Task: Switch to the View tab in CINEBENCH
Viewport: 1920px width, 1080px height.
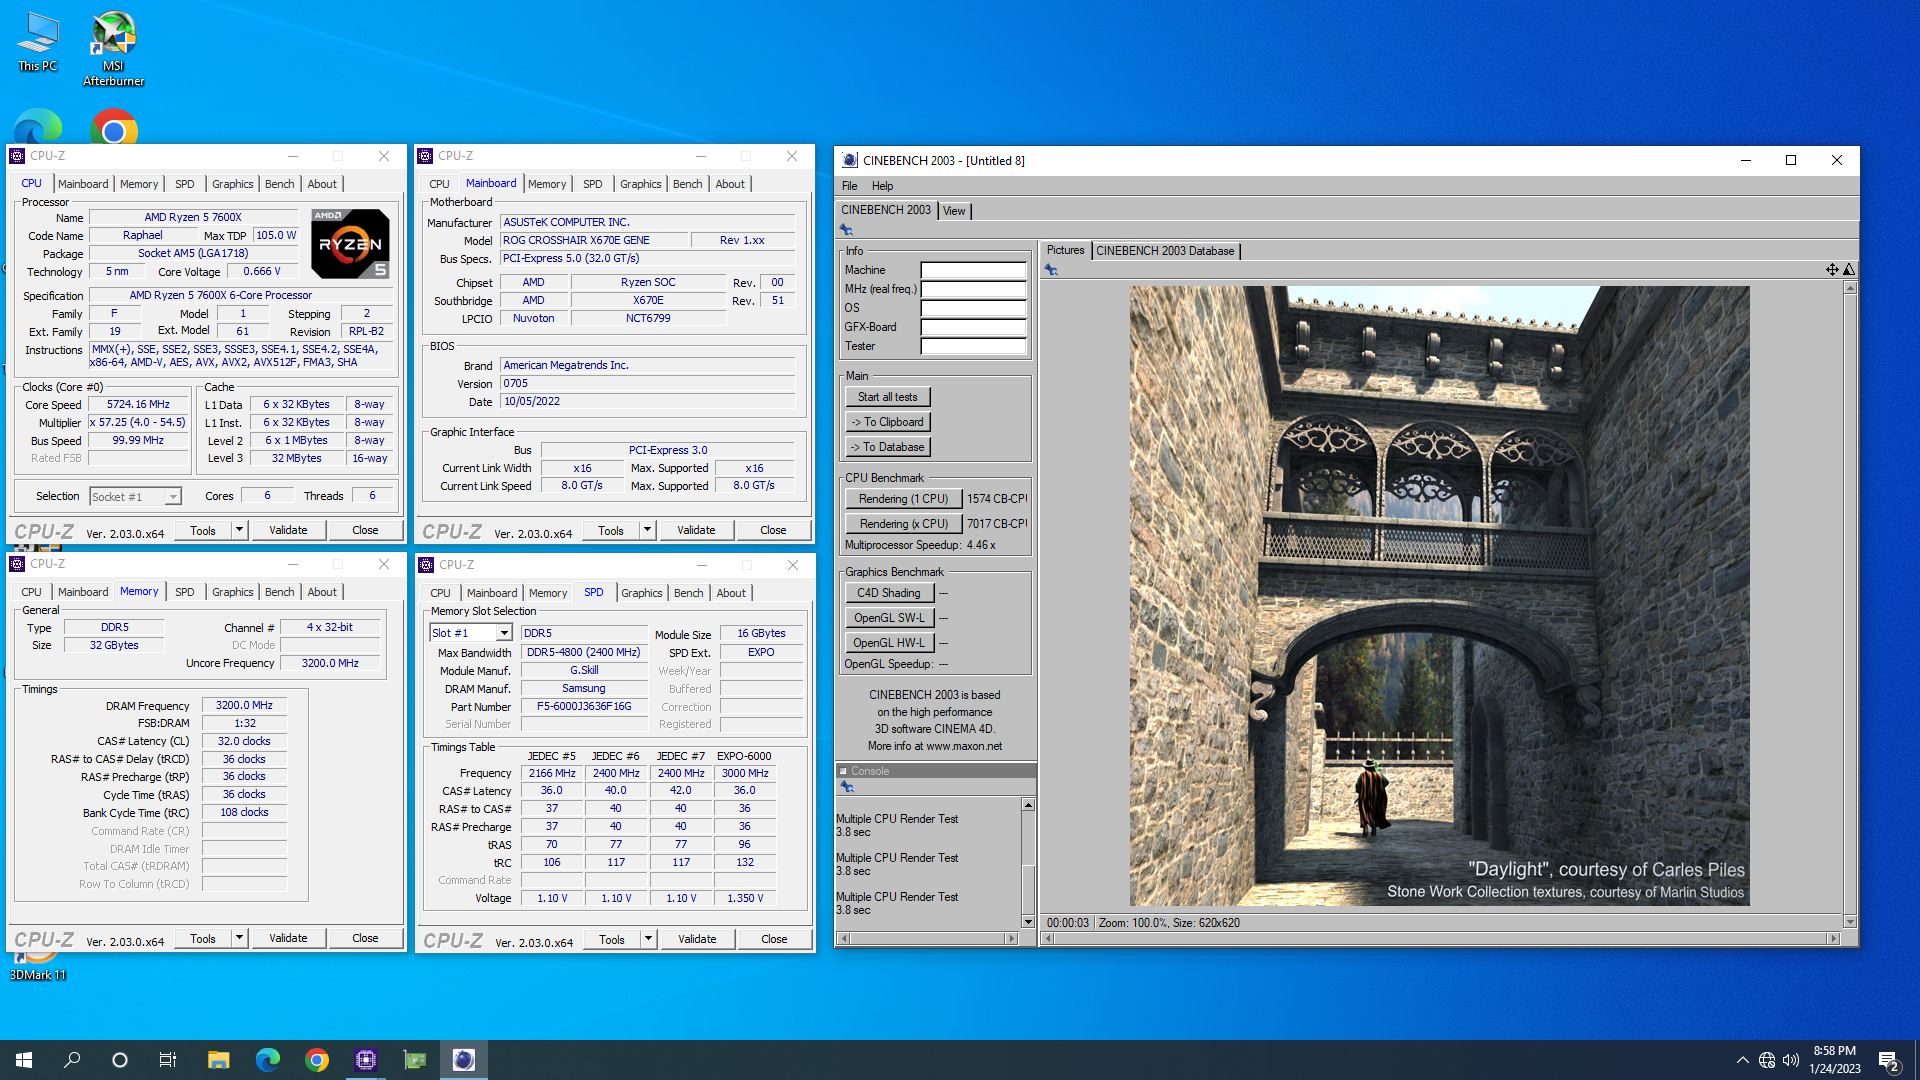Action: tap(954, 211)
